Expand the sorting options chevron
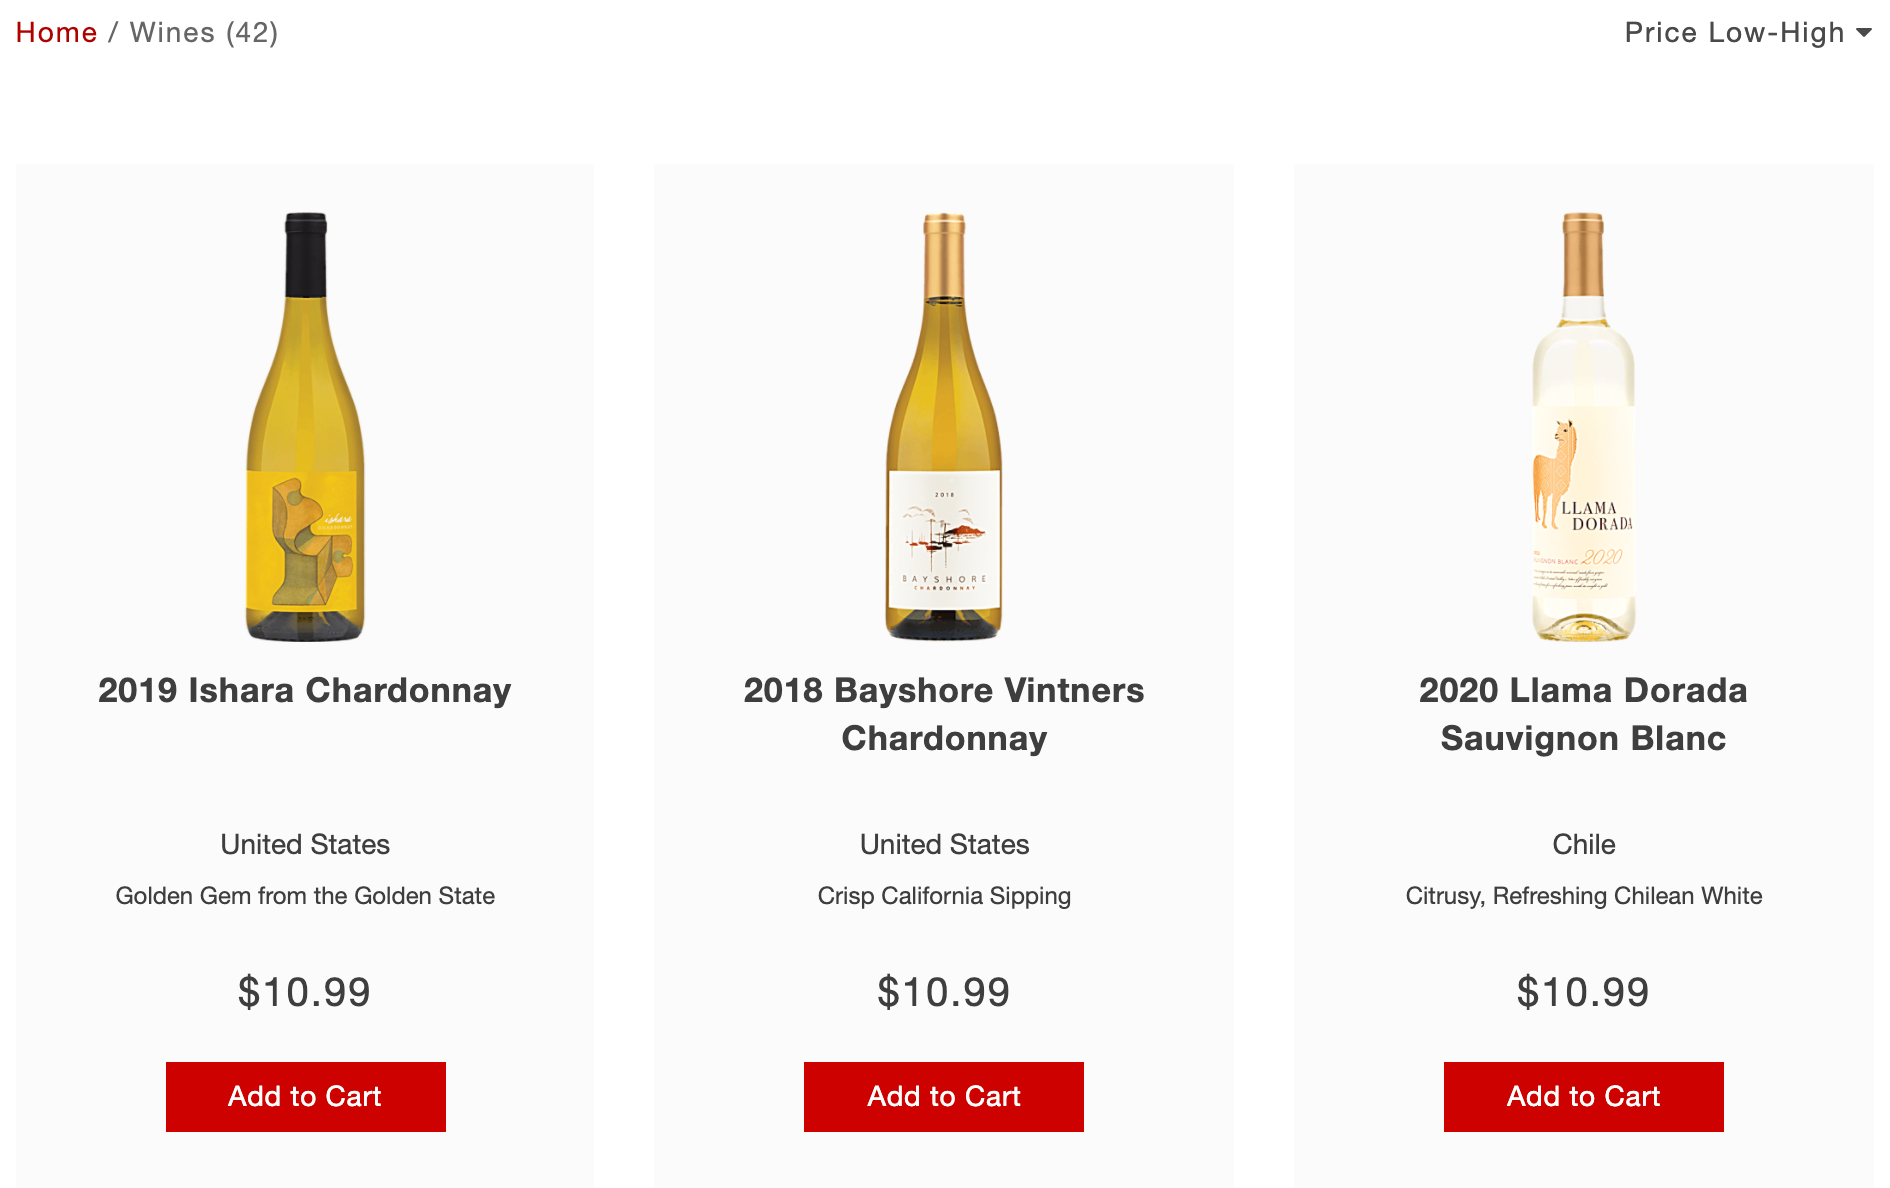This screenshot has width=1890, height=1188. coord(1866,32)
